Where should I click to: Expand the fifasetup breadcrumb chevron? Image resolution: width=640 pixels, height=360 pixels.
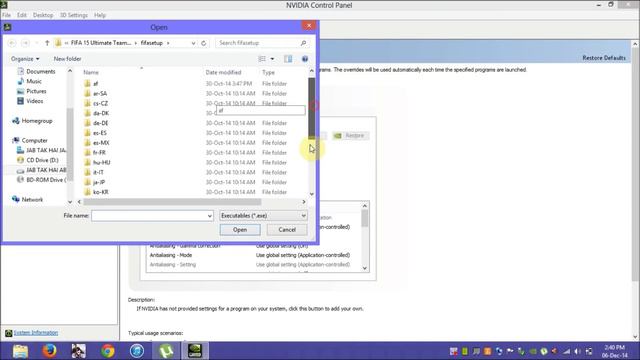click(168, 43)
